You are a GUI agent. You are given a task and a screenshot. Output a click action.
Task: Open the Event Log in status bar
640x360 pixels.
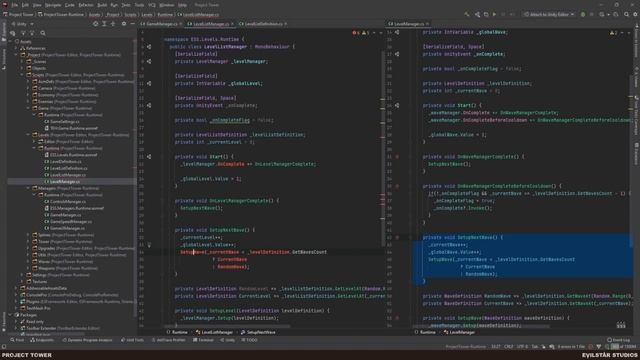coord(619,340)
